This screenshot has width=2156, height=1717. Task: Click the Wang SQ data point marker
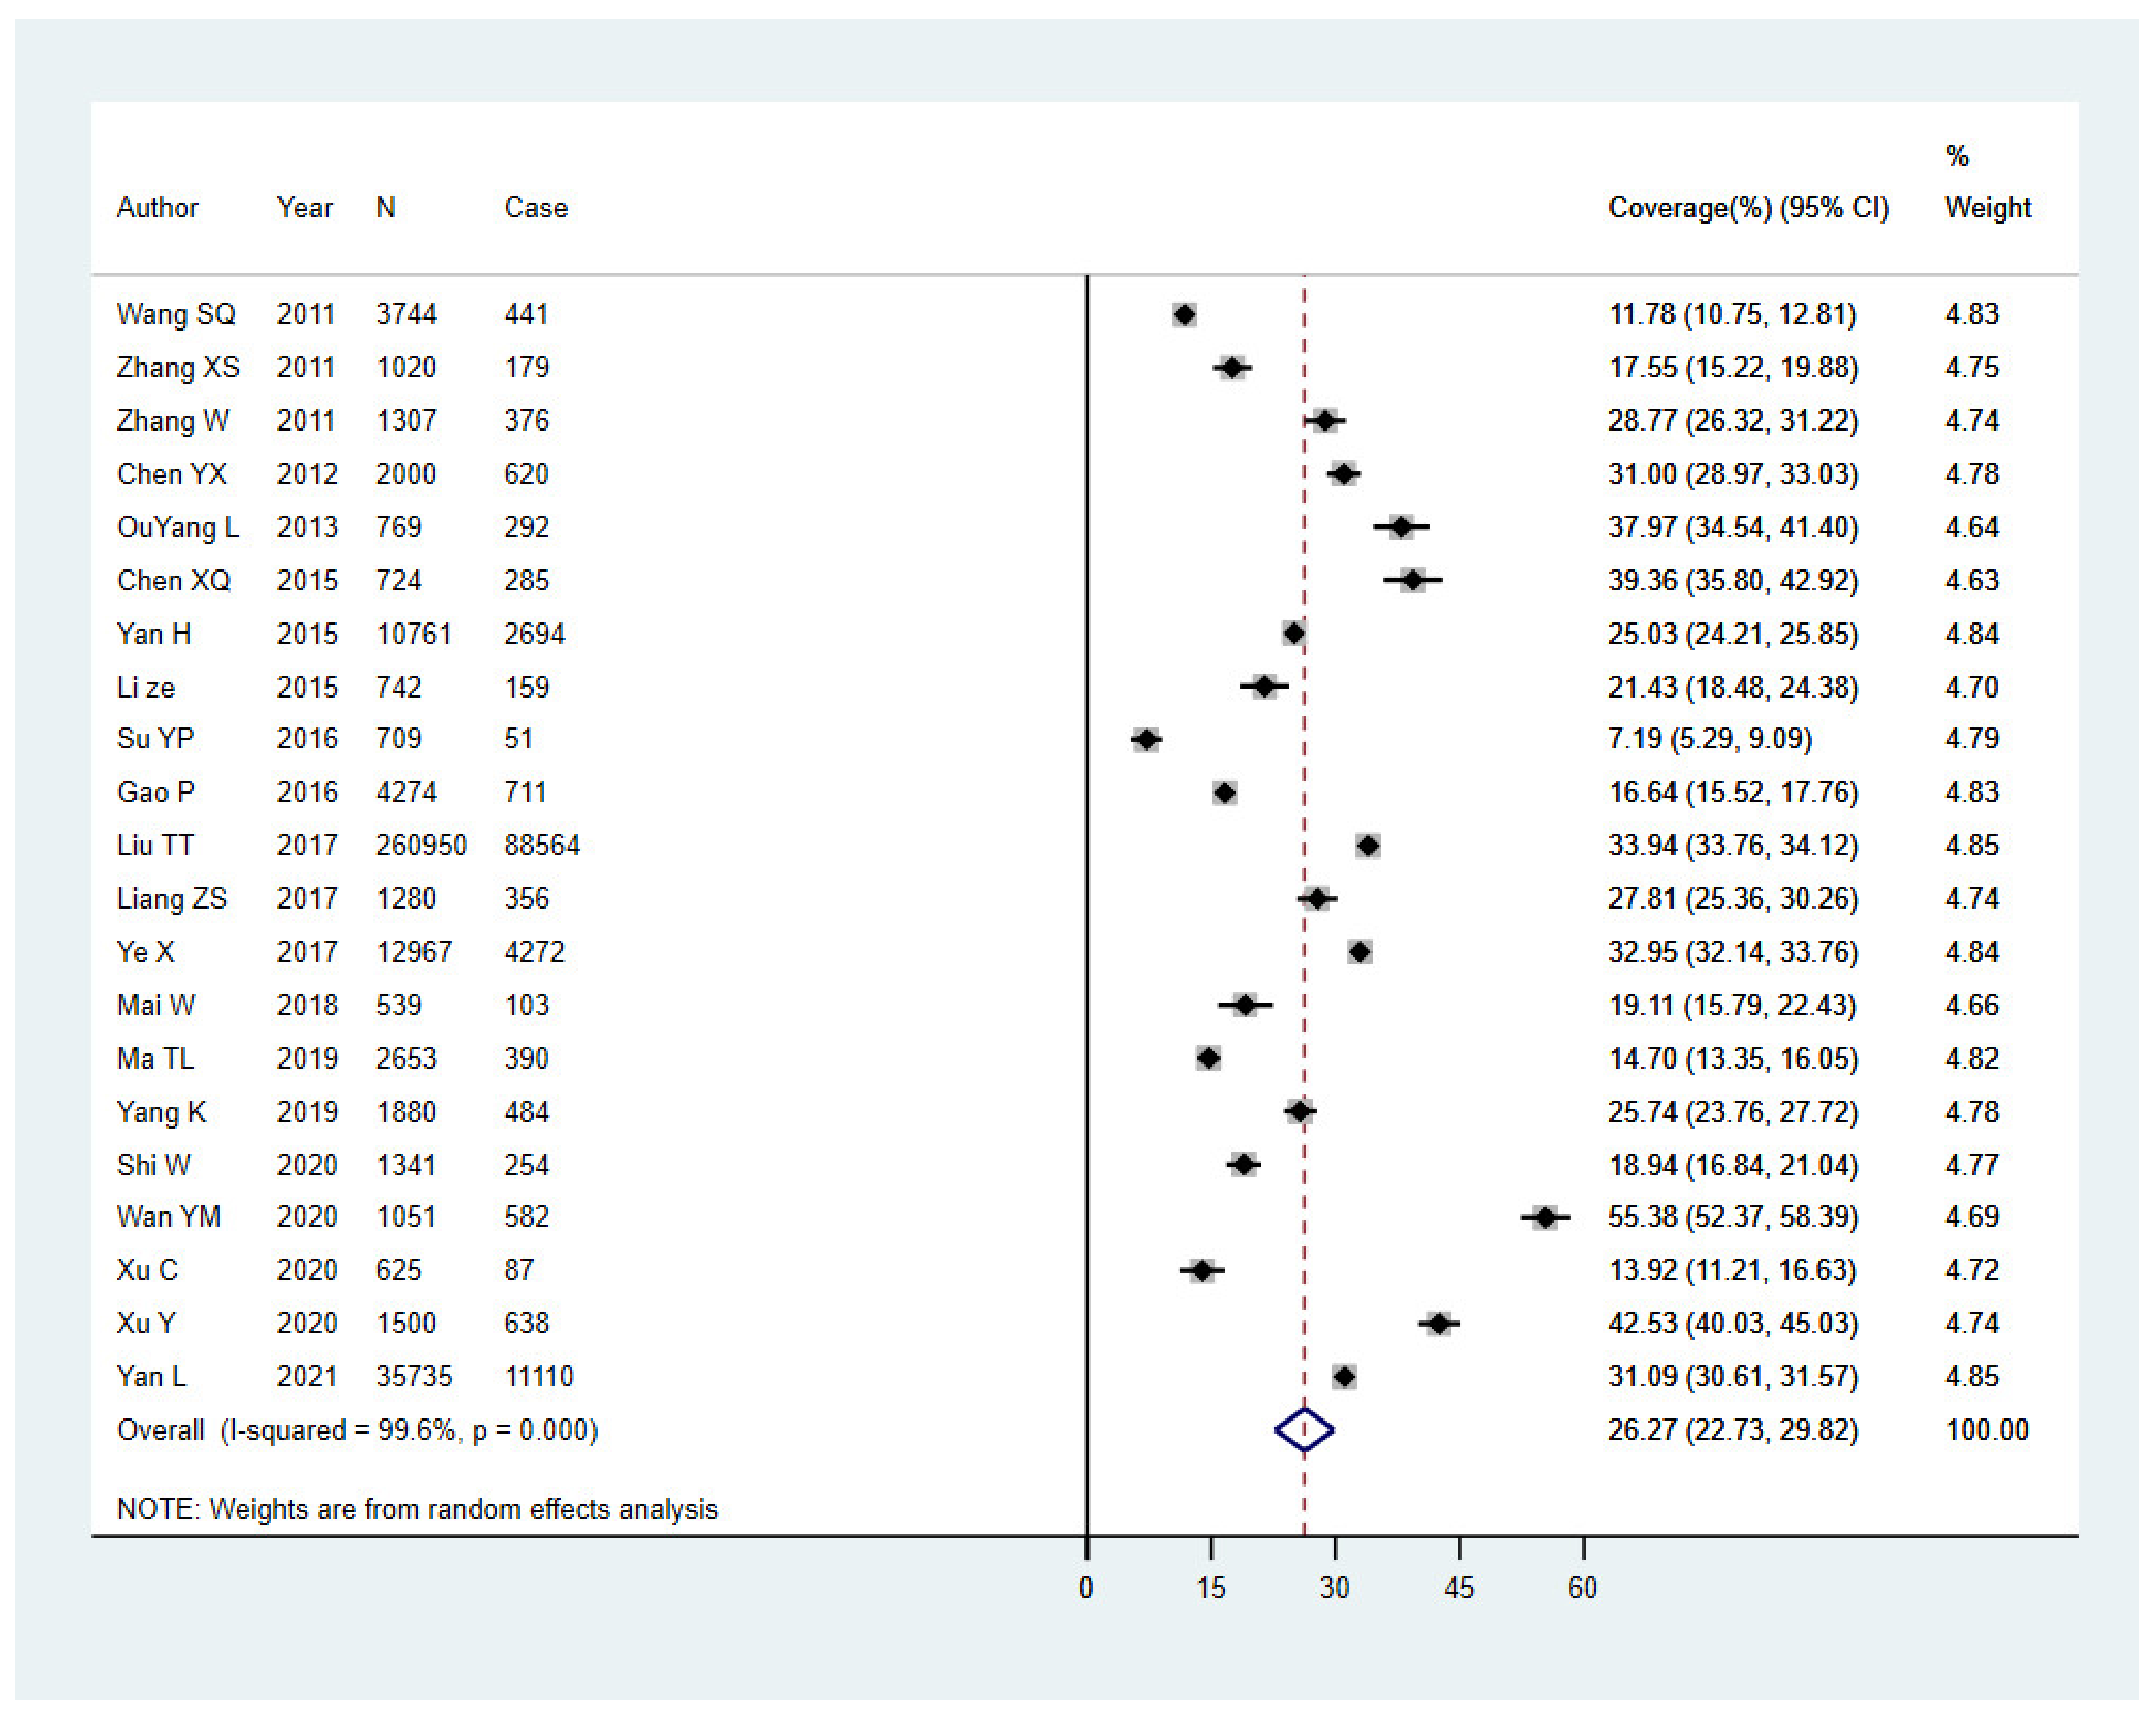tap(1184, 315)
